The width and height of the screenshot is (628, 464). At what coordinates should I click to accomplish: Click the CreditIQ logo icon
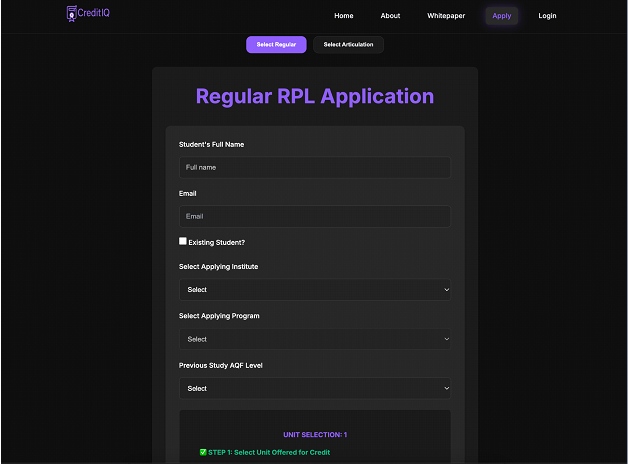coord(72,14)
